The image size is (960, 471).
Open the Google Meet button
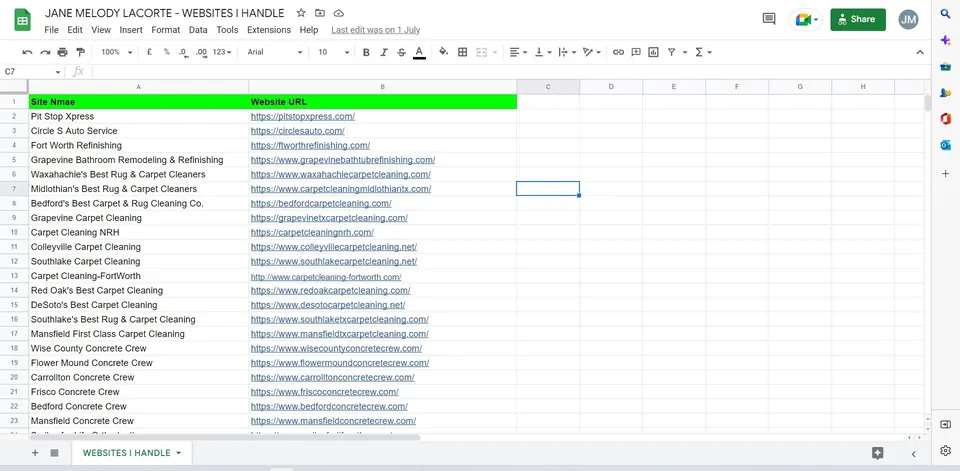806,20
